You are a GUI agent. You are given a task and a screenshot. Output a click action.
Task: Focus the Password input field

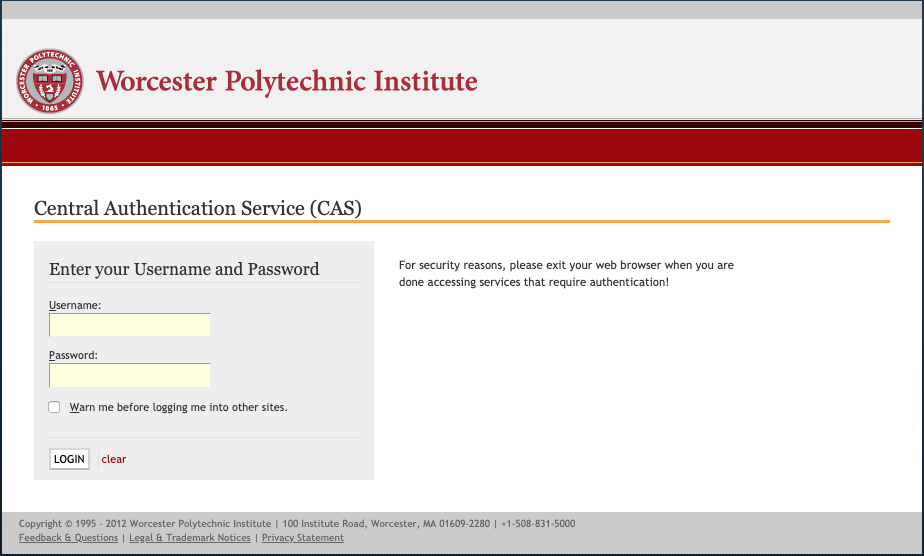tap(130, 375)
